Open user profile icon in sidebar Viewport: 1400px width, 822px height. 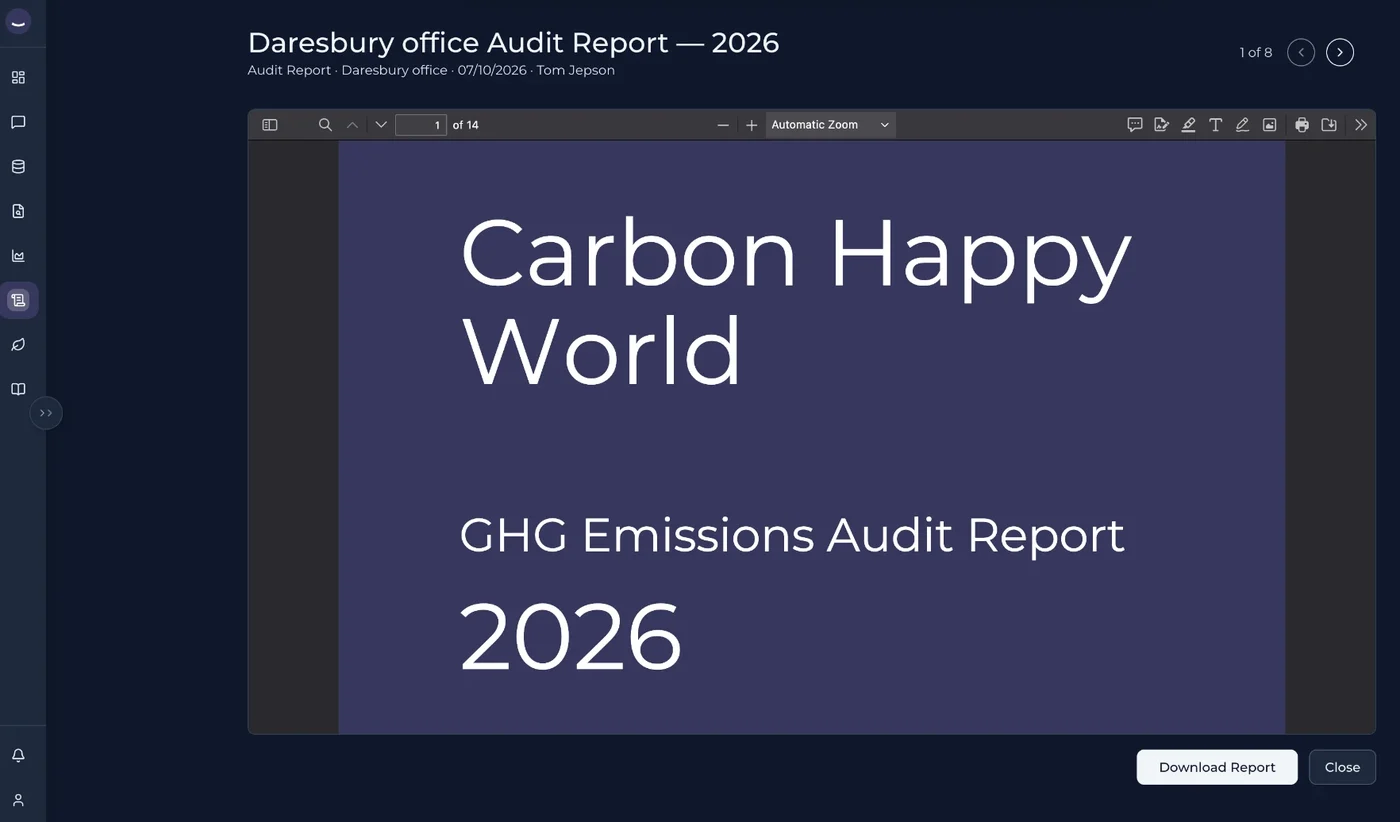[x=18, y=800]
